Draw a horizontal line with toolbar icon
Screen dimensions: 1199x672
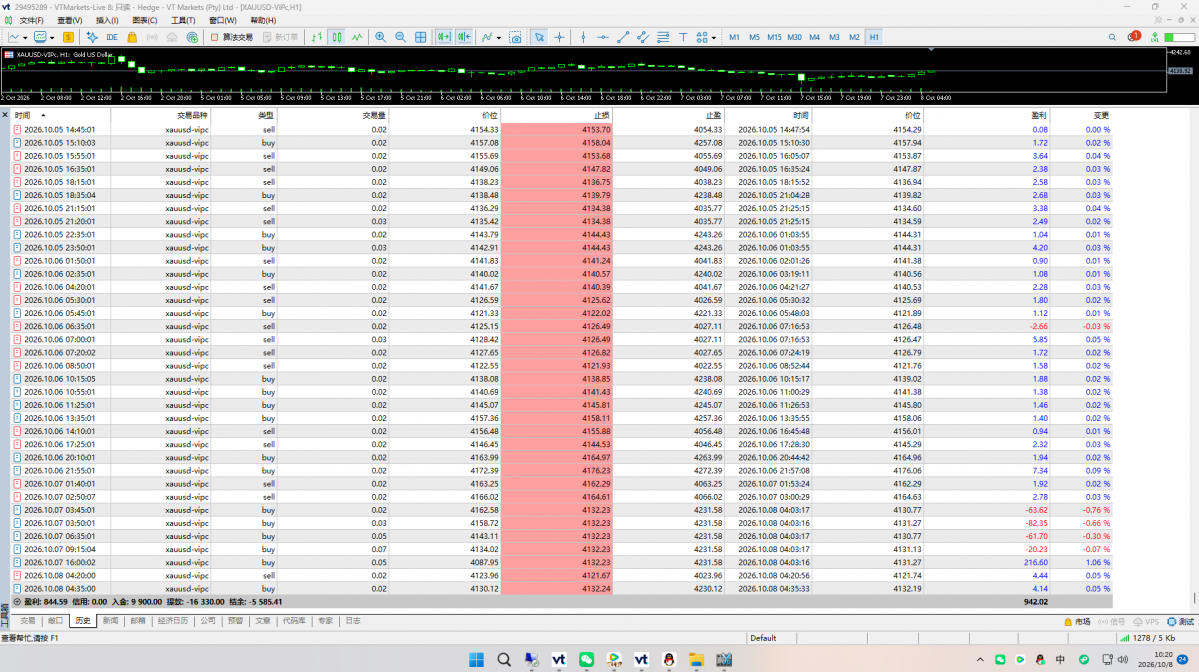pyautogui.click(x=603, y=37)
